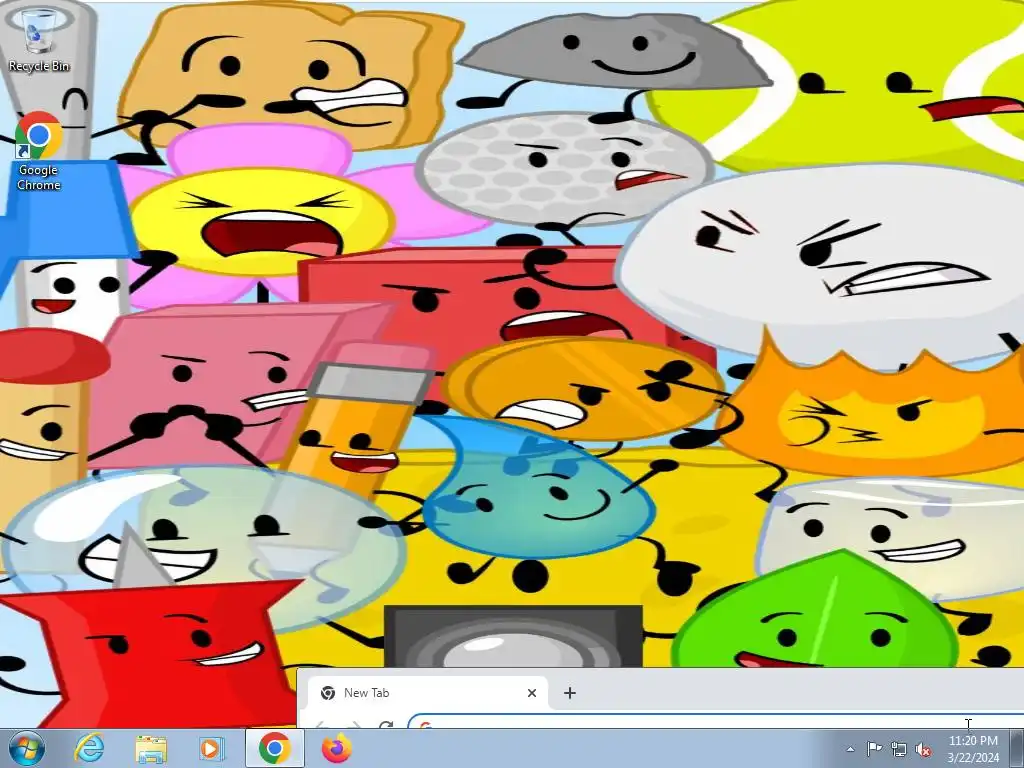
Task: Launch Internet Explorer from the taskbar
Action: (x=89, y=748)
